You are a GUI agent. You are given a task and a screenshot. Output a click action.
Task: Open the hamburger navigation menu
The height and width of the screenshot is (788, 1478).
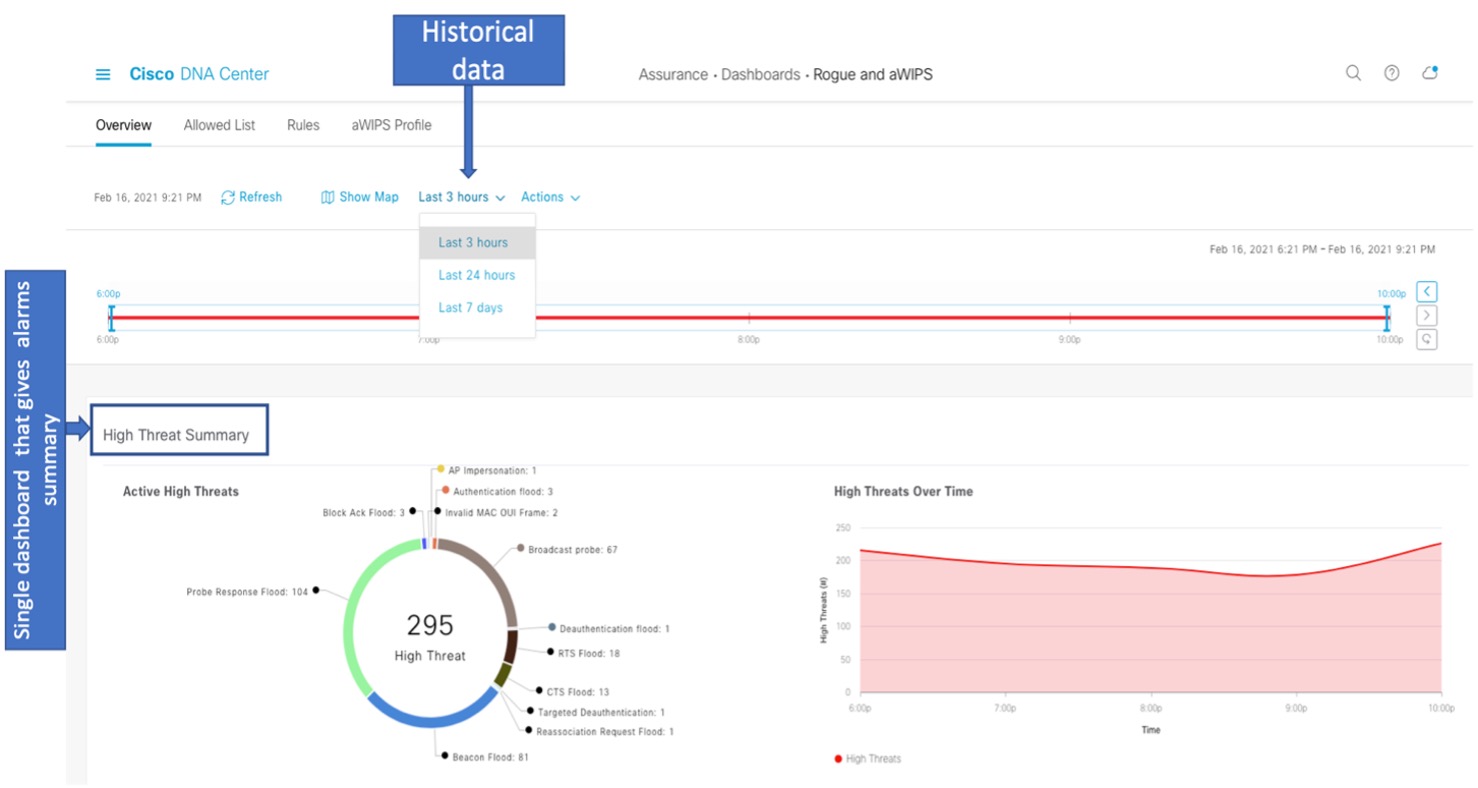[103, 75]
